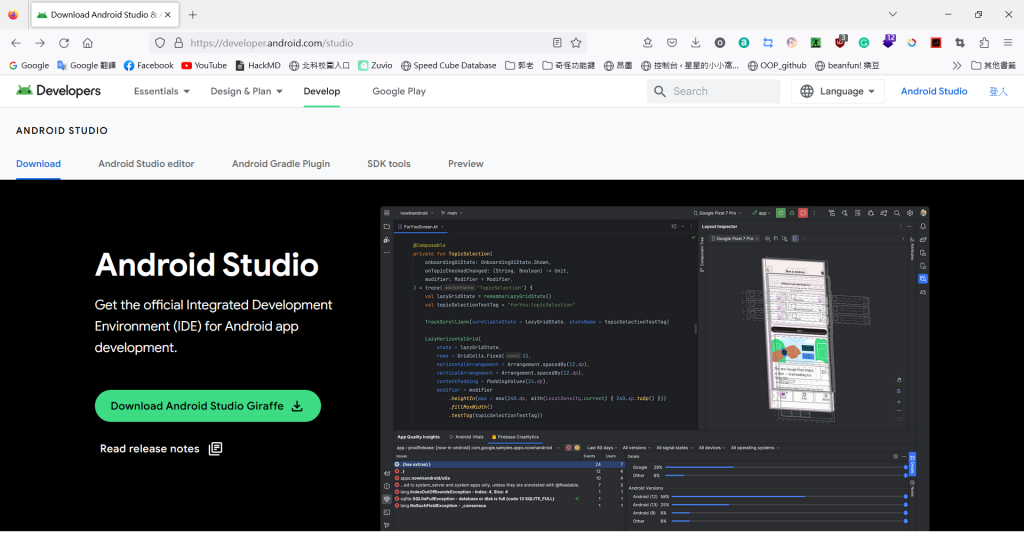Viewport: 1024px width, 544px height.
Task: Open the beanfun! bookmark
Action: 846,65
